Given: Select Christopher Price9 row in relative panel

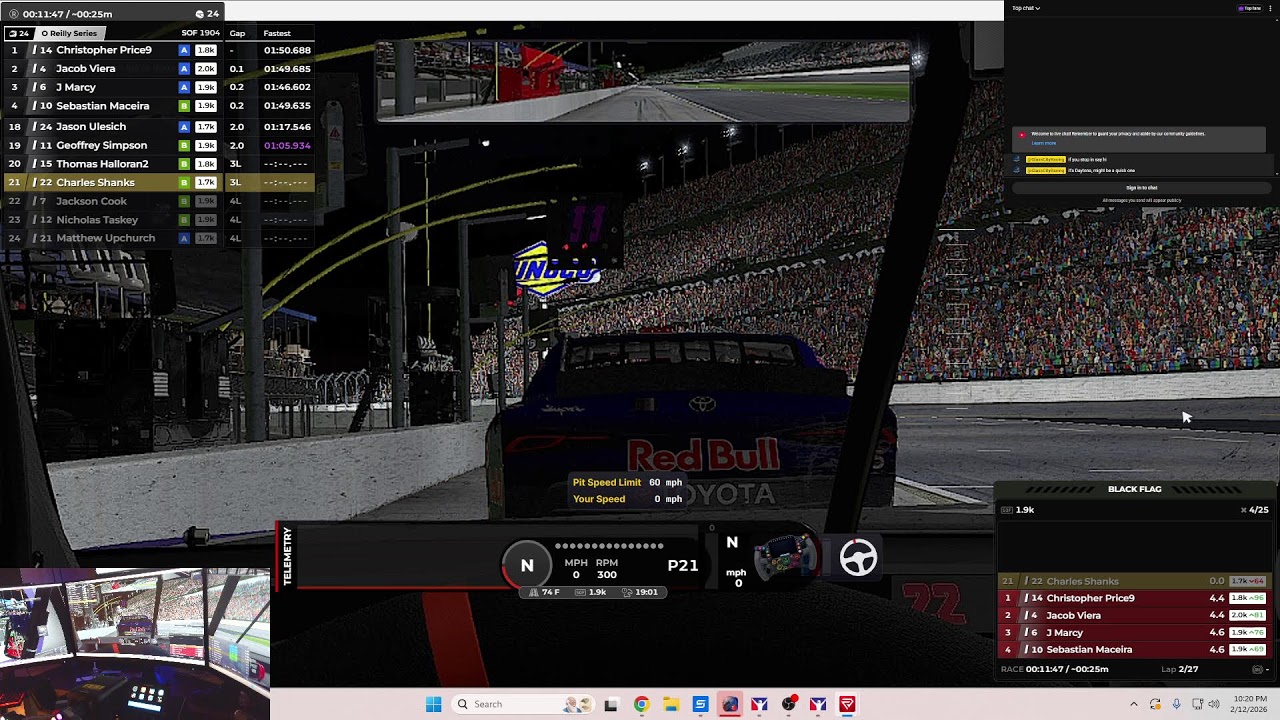Looking at the screenshot, I should (x=1134, y=598).
